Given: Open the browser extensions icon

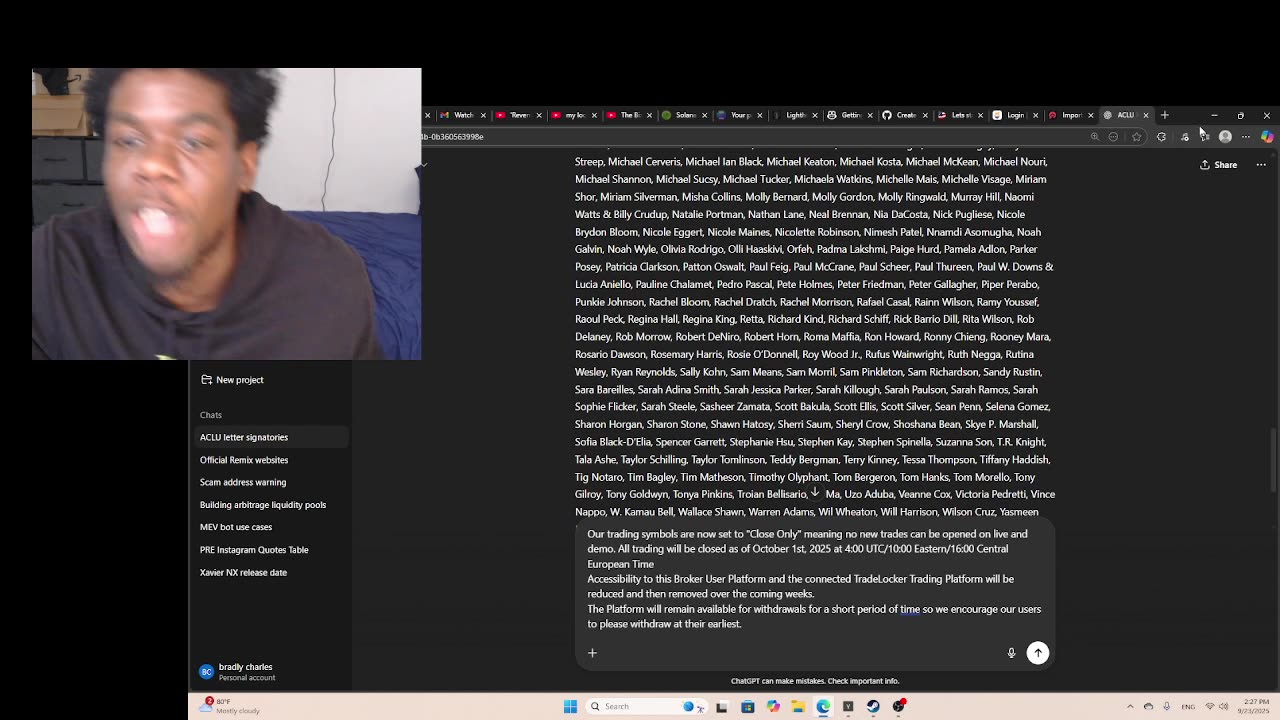Looking at the screenshot, I should tap(1161, 137).
